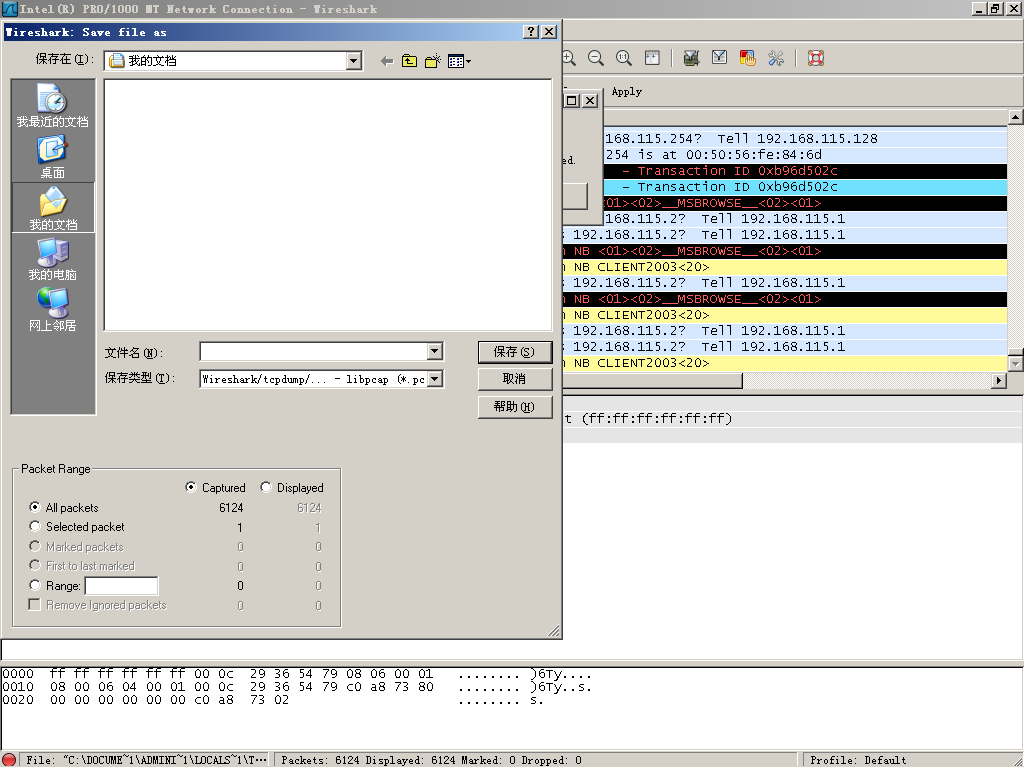Click hex dump row starting with 0000
Image resolution: width=1024 pixels, height=768 pixels.
pos(297,674)
